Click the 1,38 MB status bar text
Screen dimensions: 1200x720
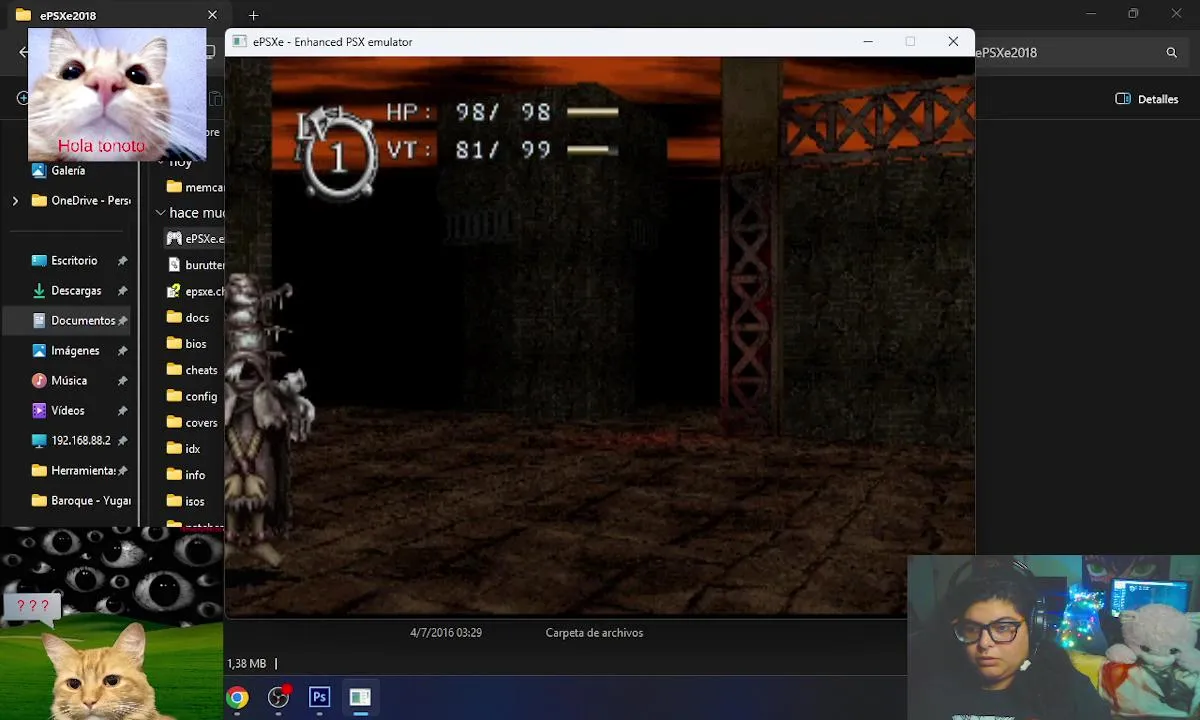tap(247, 664)
